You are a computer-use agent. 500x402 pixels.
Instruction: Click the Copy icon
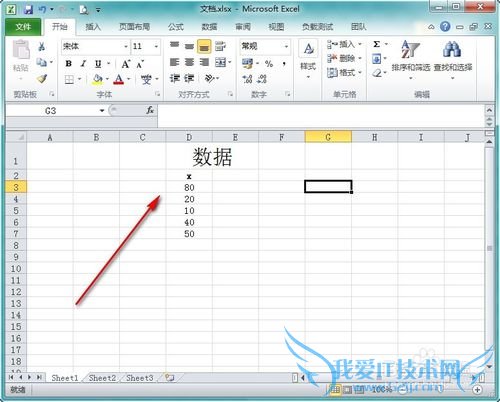pyautogui.click(x=42, y=62)
